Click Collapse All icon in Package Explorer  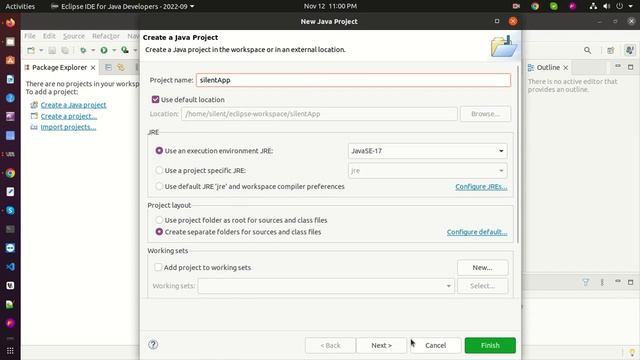click(x=108, y=67)
